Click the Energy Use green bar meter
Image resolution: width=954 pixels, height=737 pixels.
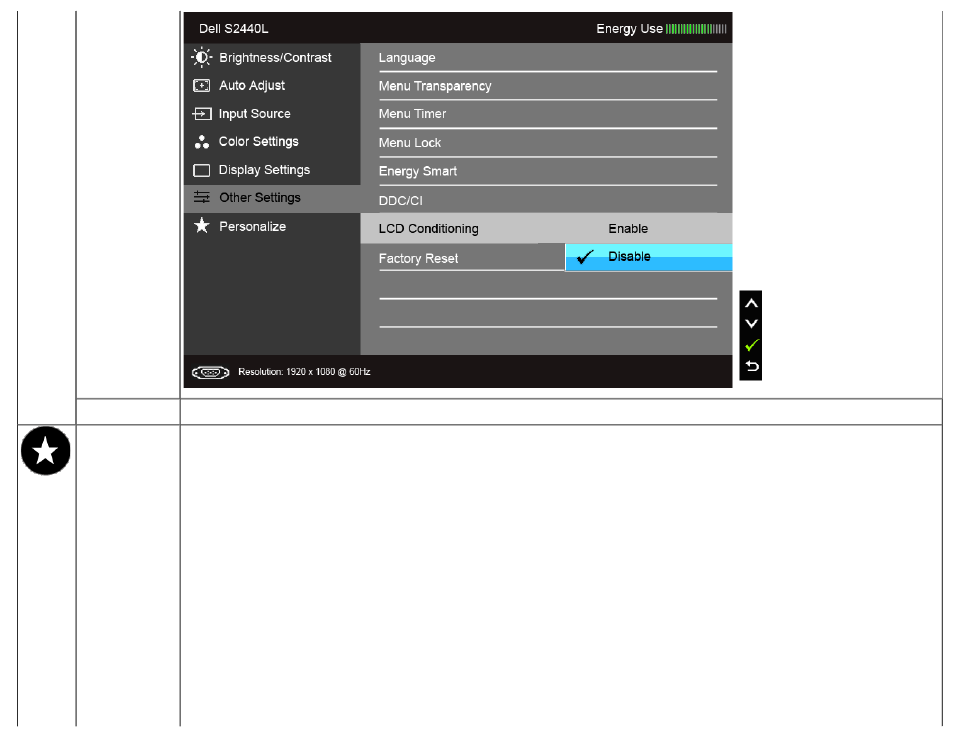pyautogui.click(x=696, y=29)
